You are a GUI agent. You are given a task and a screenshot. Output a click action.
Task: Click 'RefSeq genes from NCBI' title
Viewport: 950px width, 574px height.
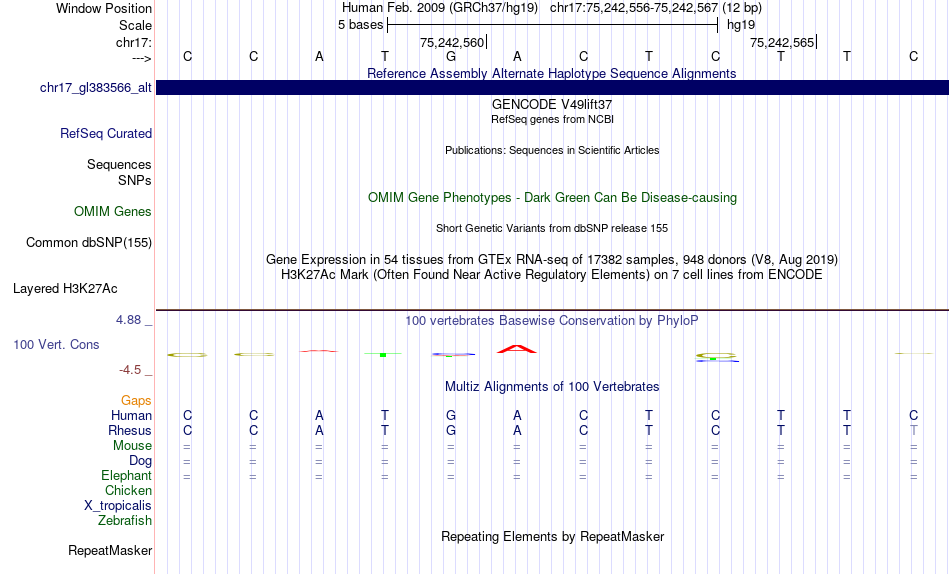pyautogui.click(x=552, y=119)
